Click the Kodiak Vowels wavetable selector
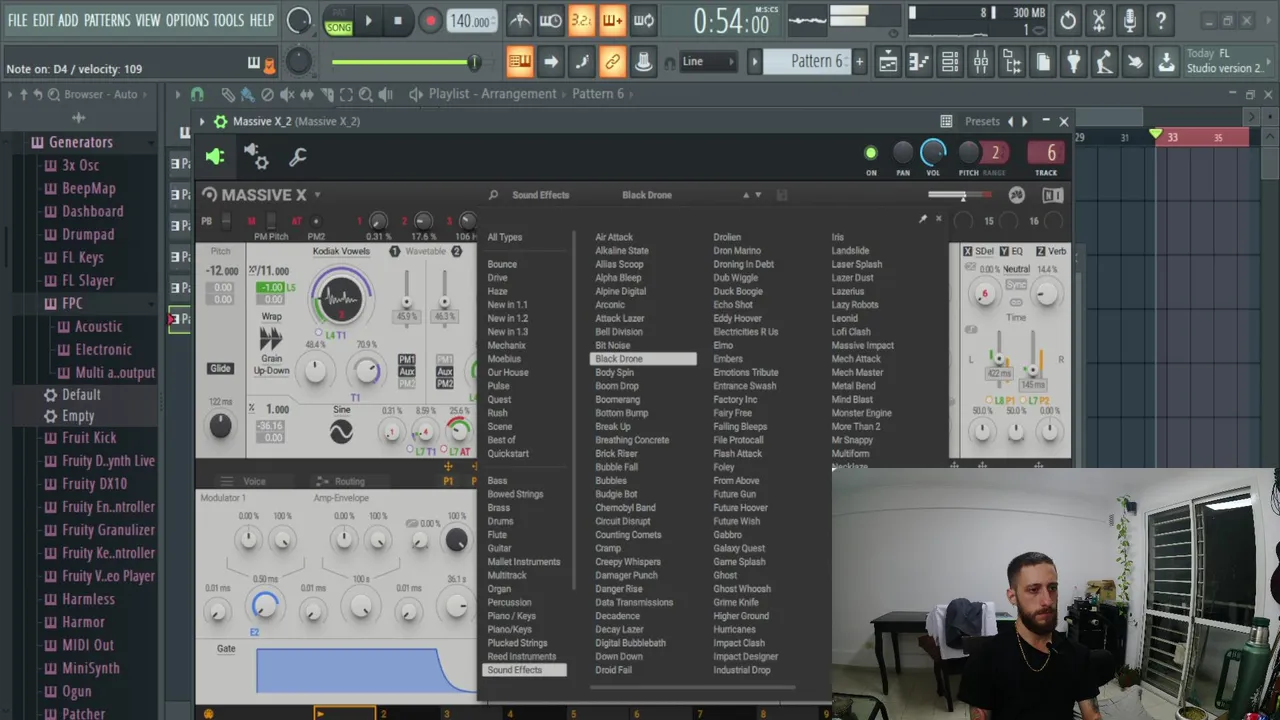The width and height of the screenshot is (1280, 720). click(x=341, y=251)
